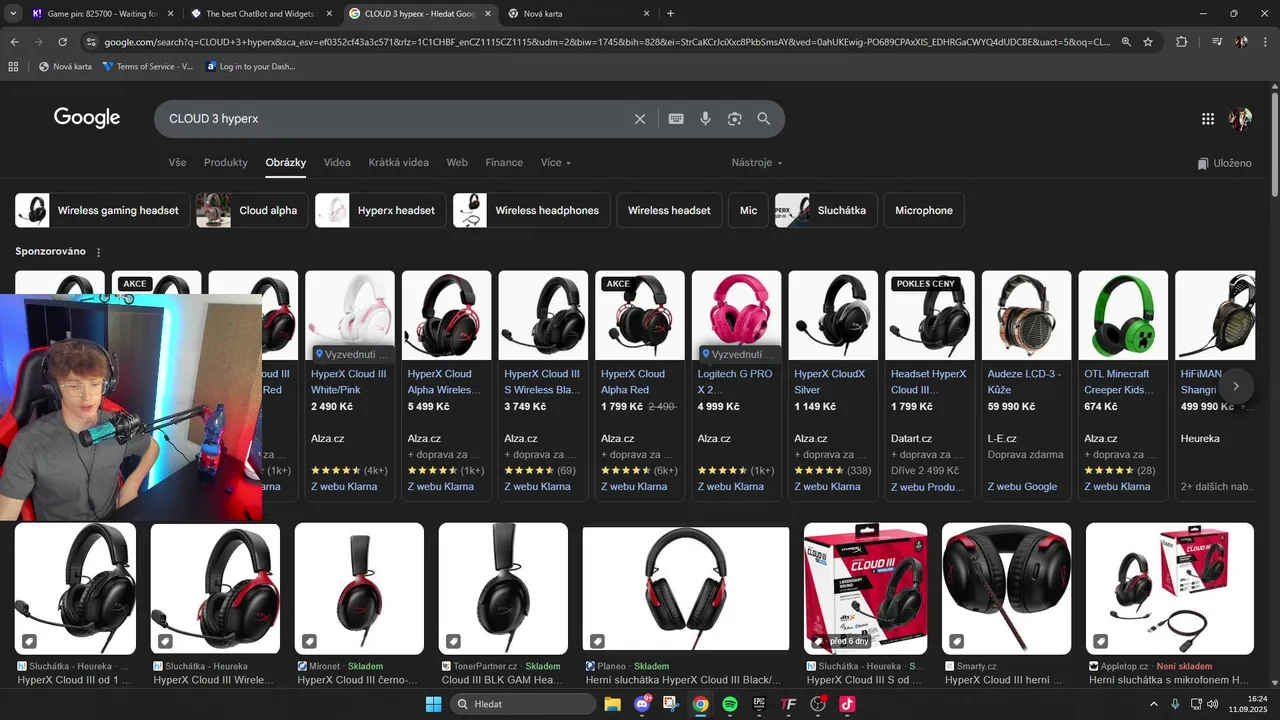Start voice search with the microphone
Image resolution: width=1280 pixels, height=720 pixels.
point(705,119)
